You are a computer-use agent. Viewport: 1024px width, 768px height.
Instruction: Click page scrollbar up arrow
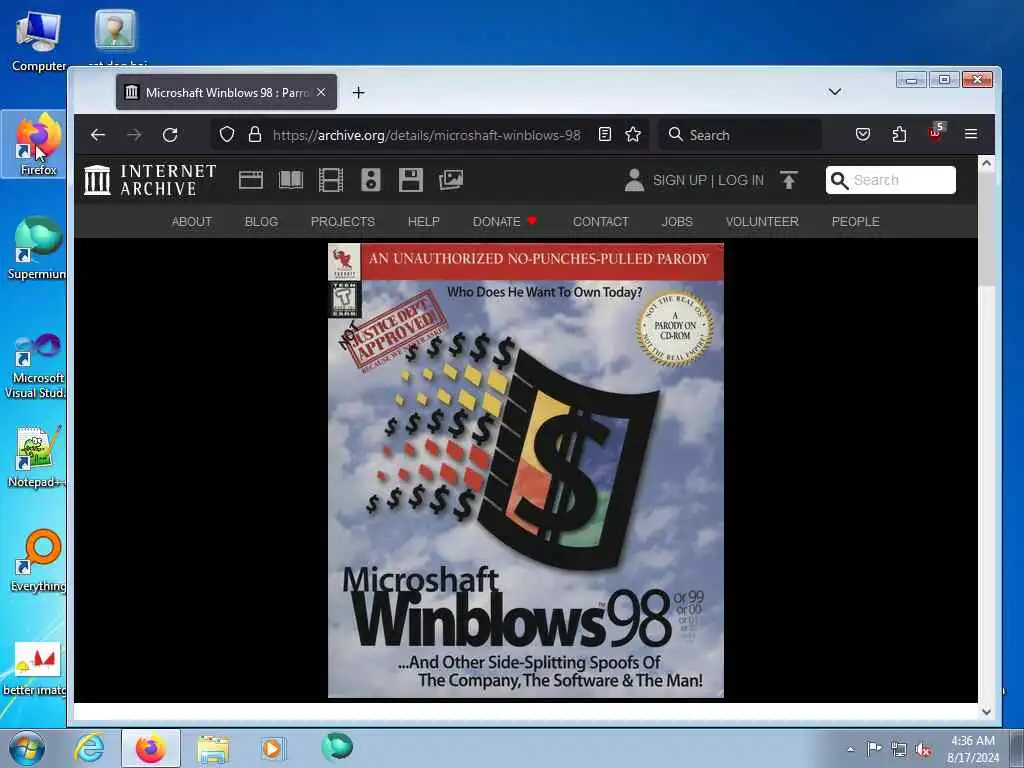click(986, 163)
